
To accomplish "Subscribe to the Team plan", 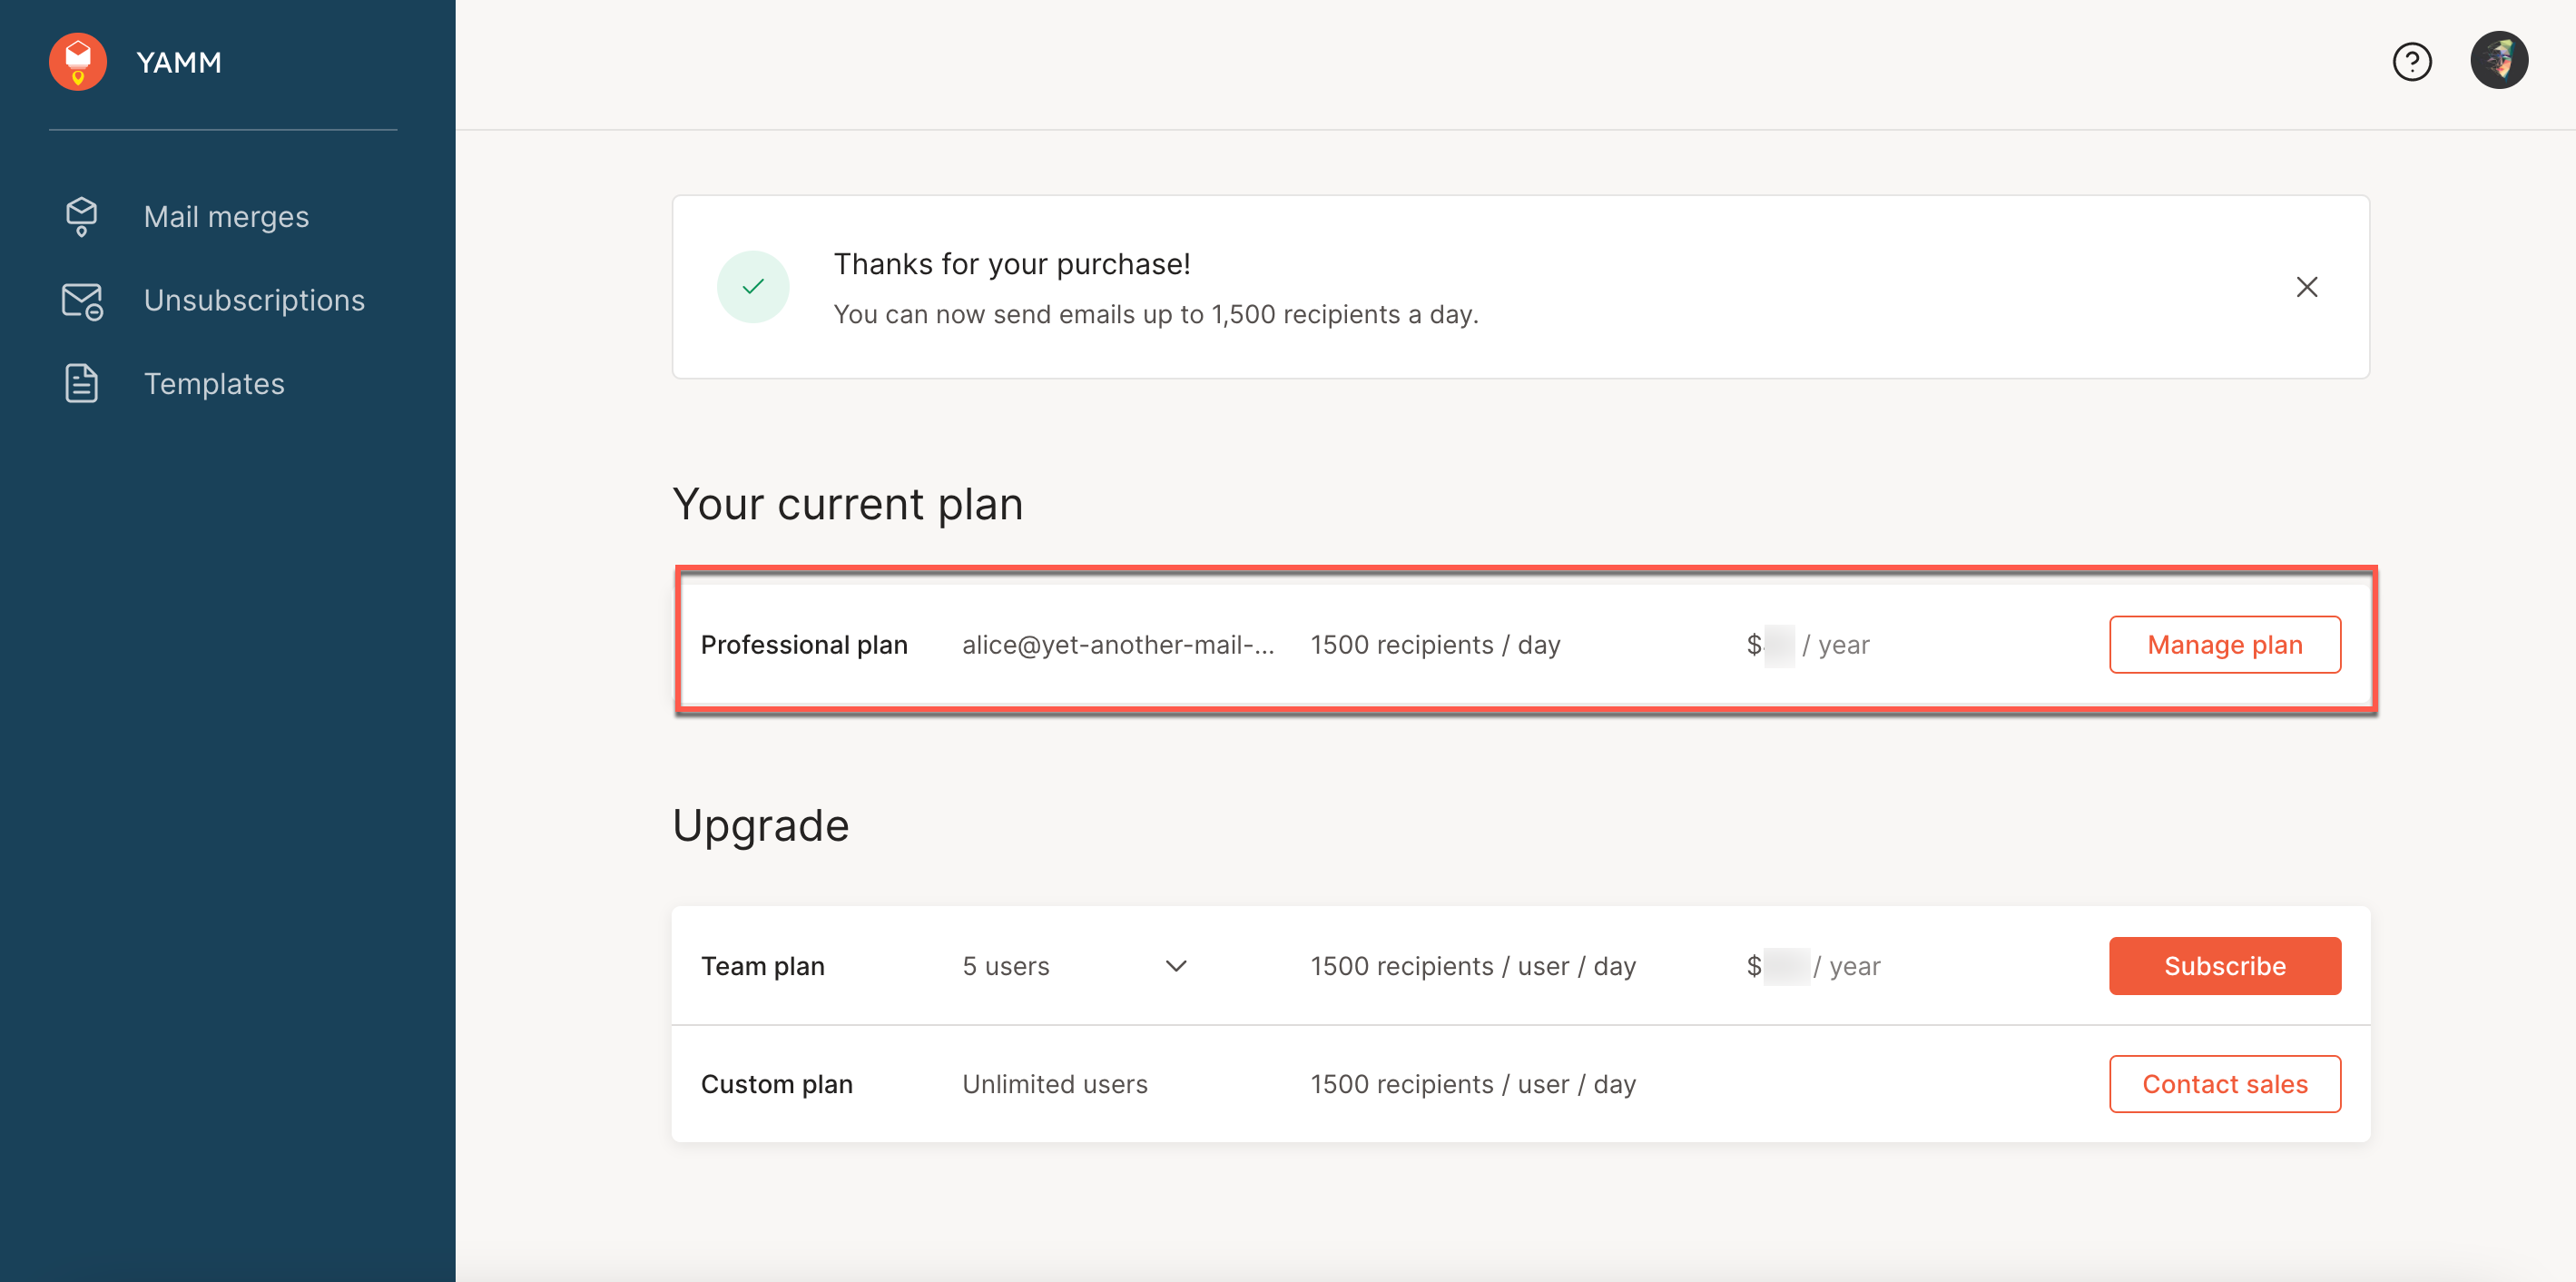I will (2224, 966).
